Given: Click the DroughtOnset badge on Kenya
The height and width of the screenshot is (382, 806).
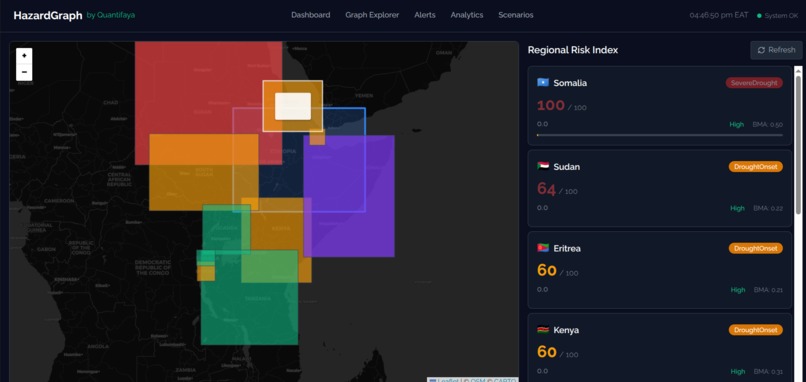Looking at the screenshot, I should coord(756,330).
